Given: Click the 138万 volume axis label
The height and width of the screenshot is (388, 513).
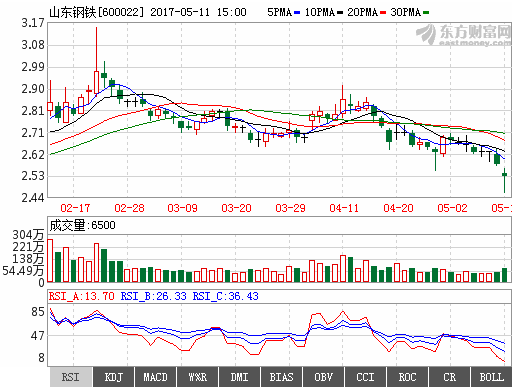Looking at the screenshot, I should coord(28,259).
